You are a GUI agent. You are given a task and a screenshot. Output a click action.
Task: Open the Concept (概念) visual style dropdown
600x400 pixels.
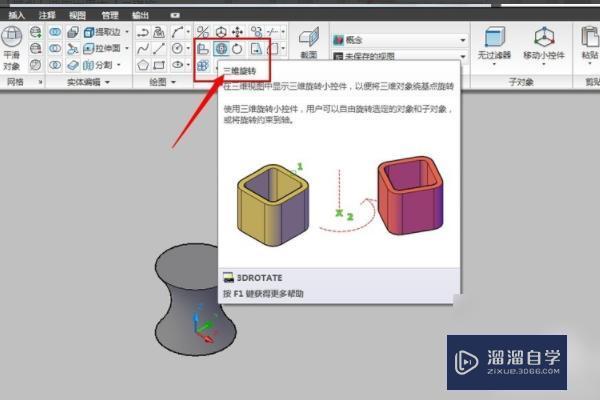tap(400, 40)
